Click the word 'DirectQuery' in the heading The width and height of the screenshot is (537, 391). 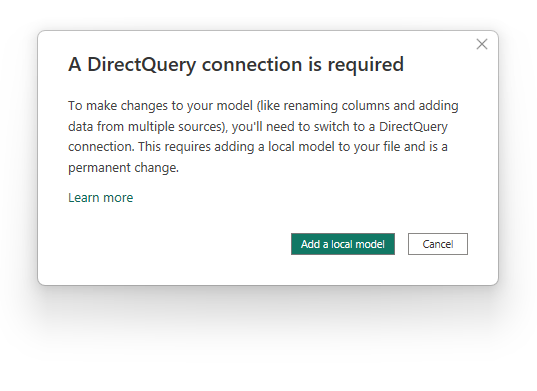(x=142, y=65)
